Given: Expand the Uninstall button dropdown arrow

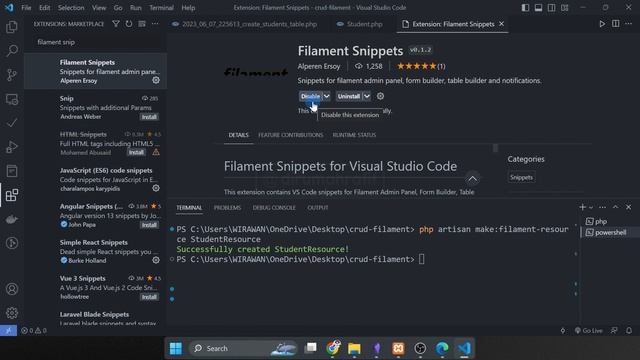Looking at the screenshot, I should pos(367,96).
